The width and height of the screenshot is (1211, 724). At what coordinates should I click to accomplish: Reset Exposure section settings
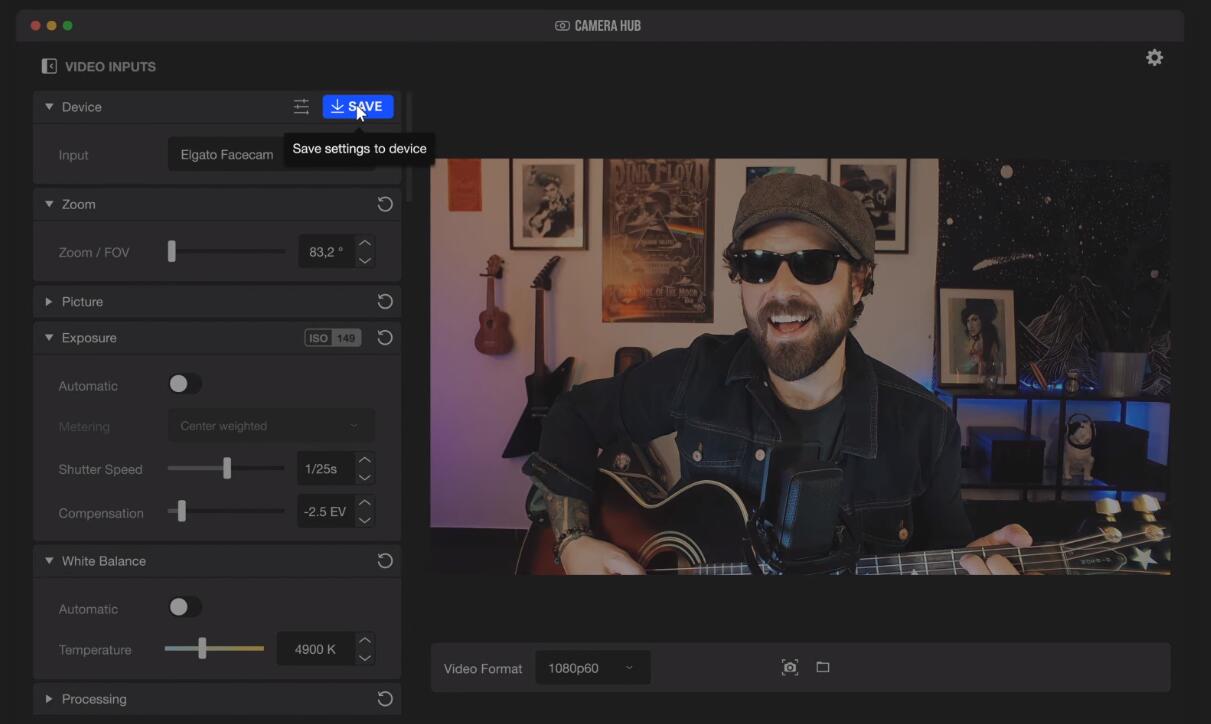pyautogui.click(x=384, y=338)
